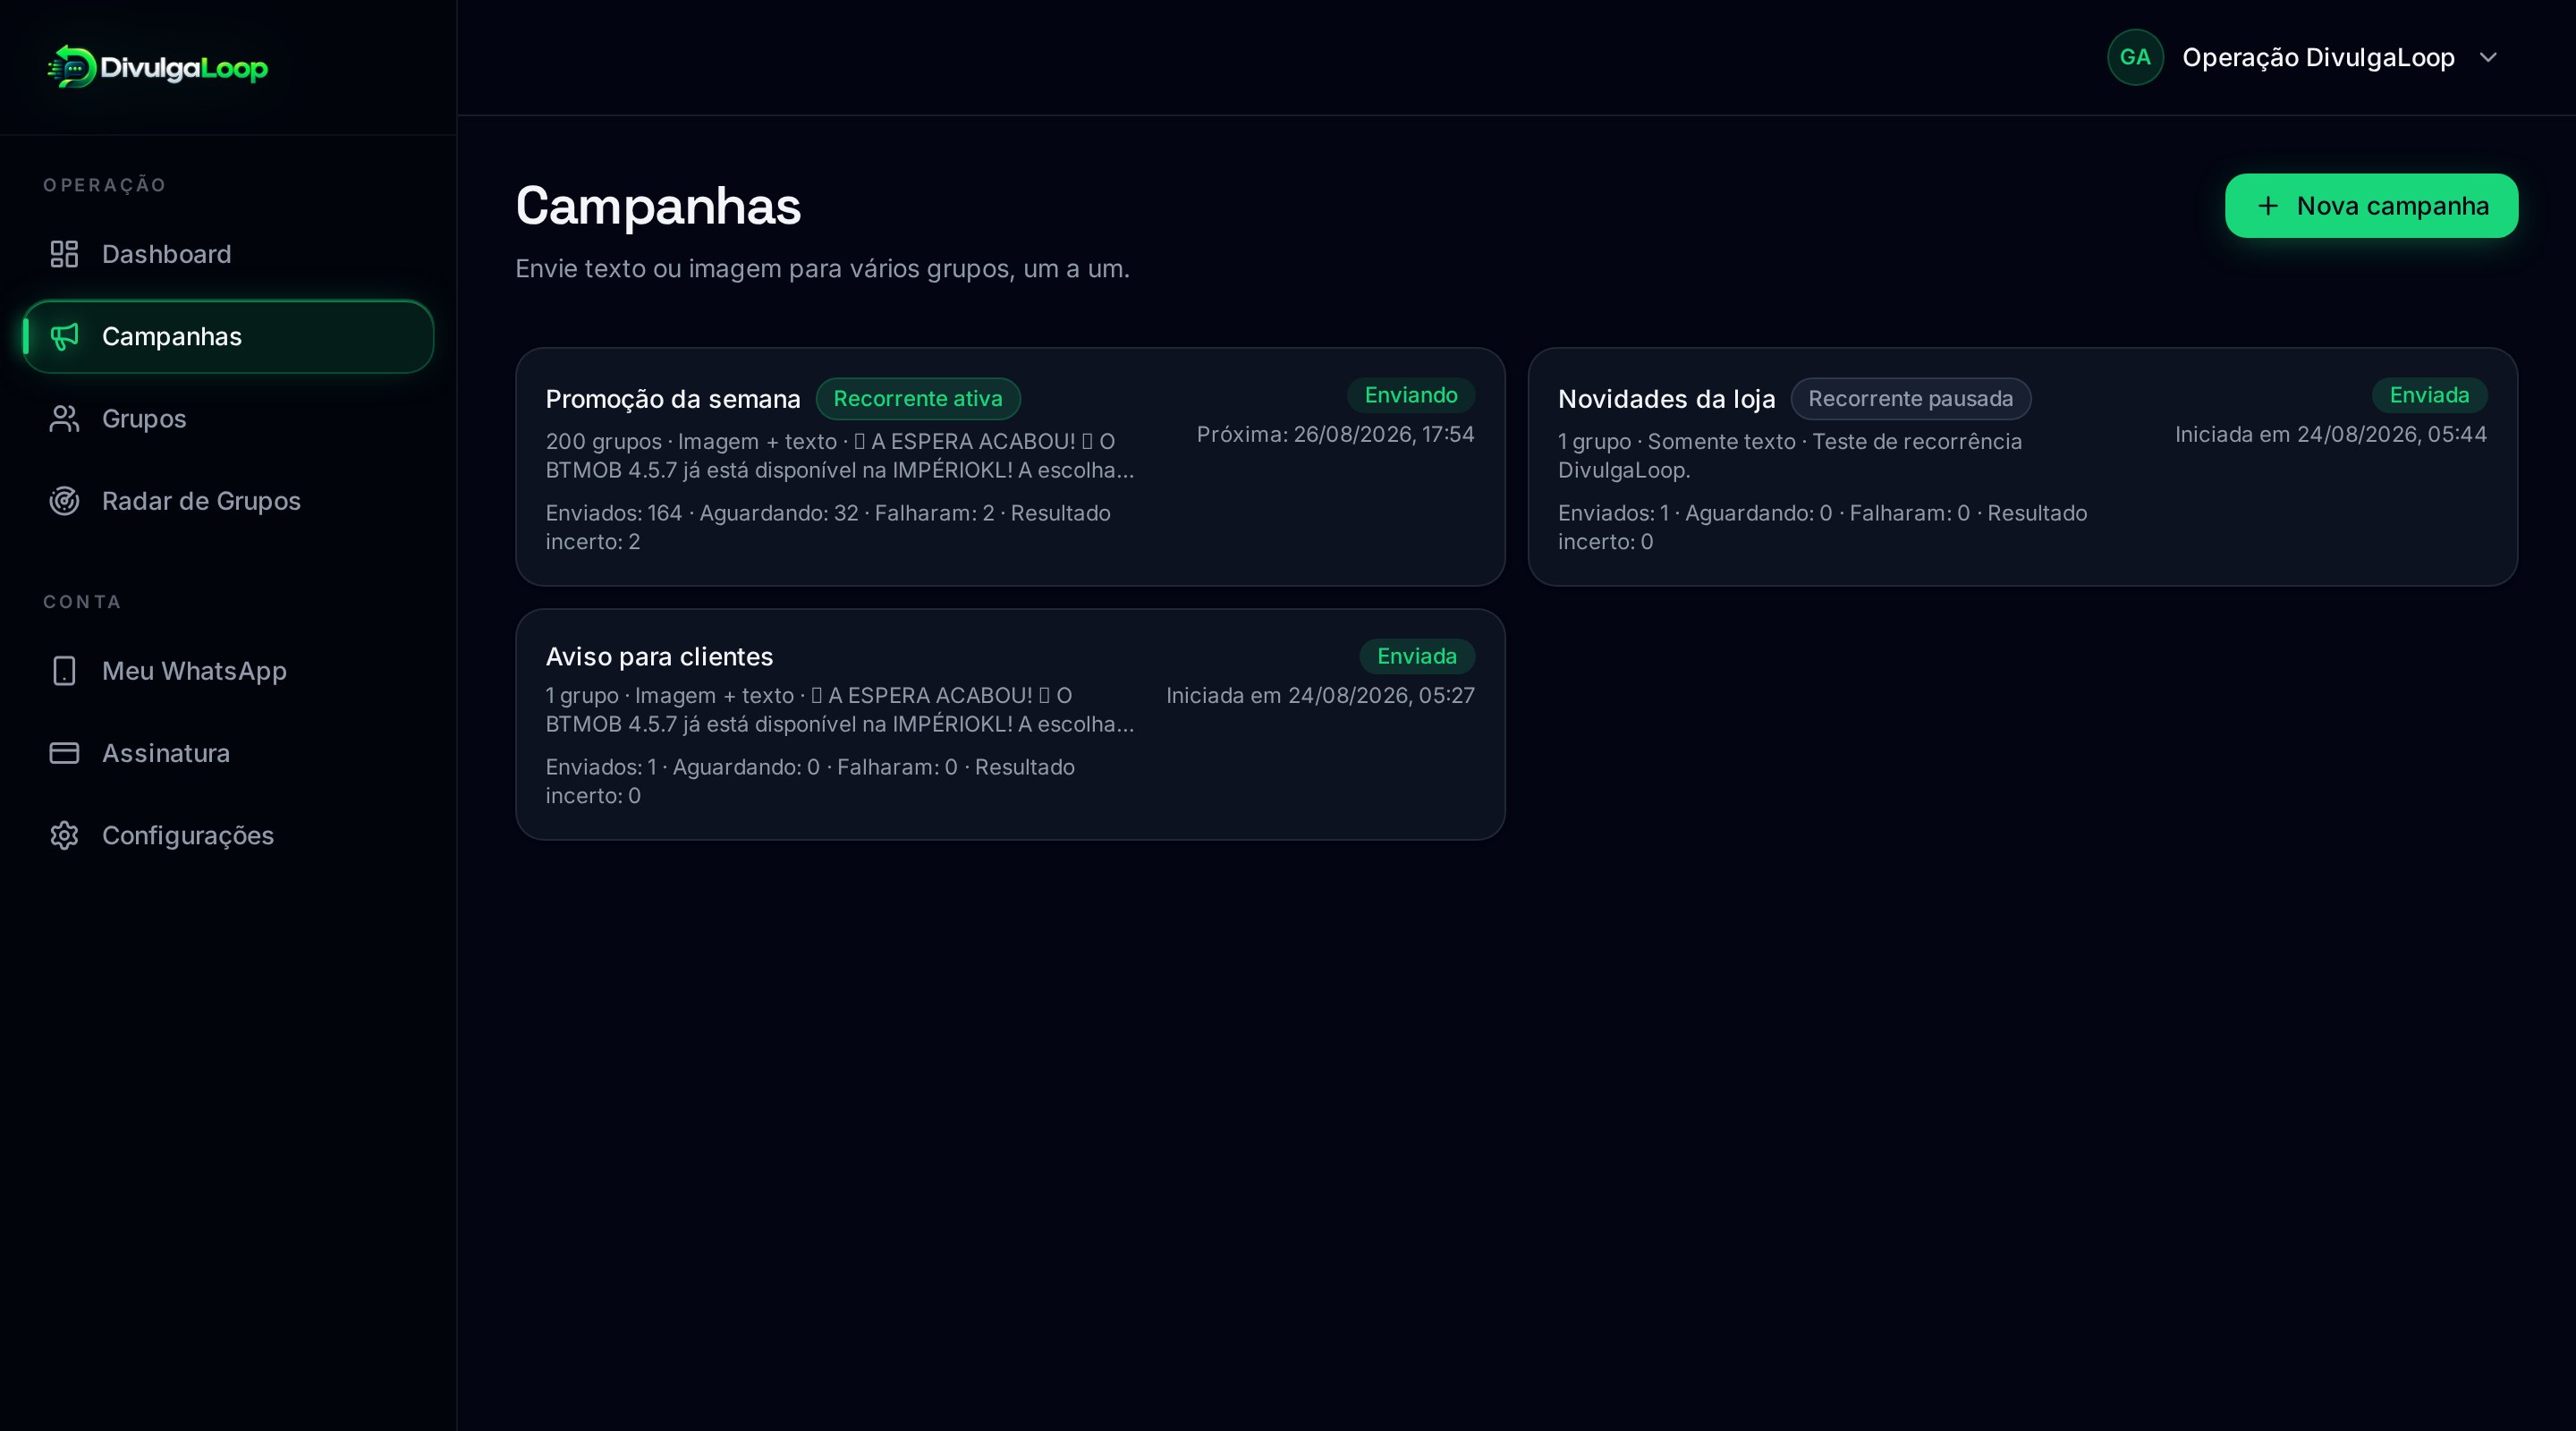Click the Configurações gear icon

[x=64, y=835]
